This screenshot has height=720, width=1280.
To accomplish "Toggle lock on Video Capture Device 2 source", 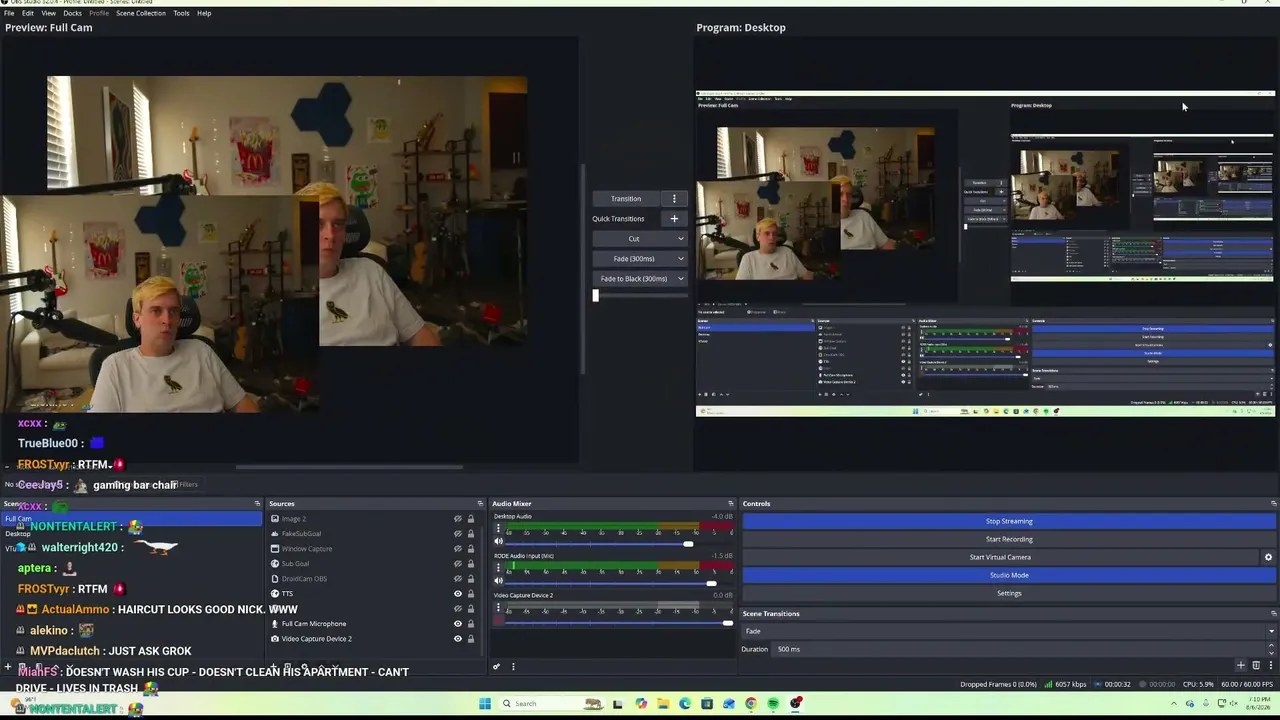I will tap(471, 639).
